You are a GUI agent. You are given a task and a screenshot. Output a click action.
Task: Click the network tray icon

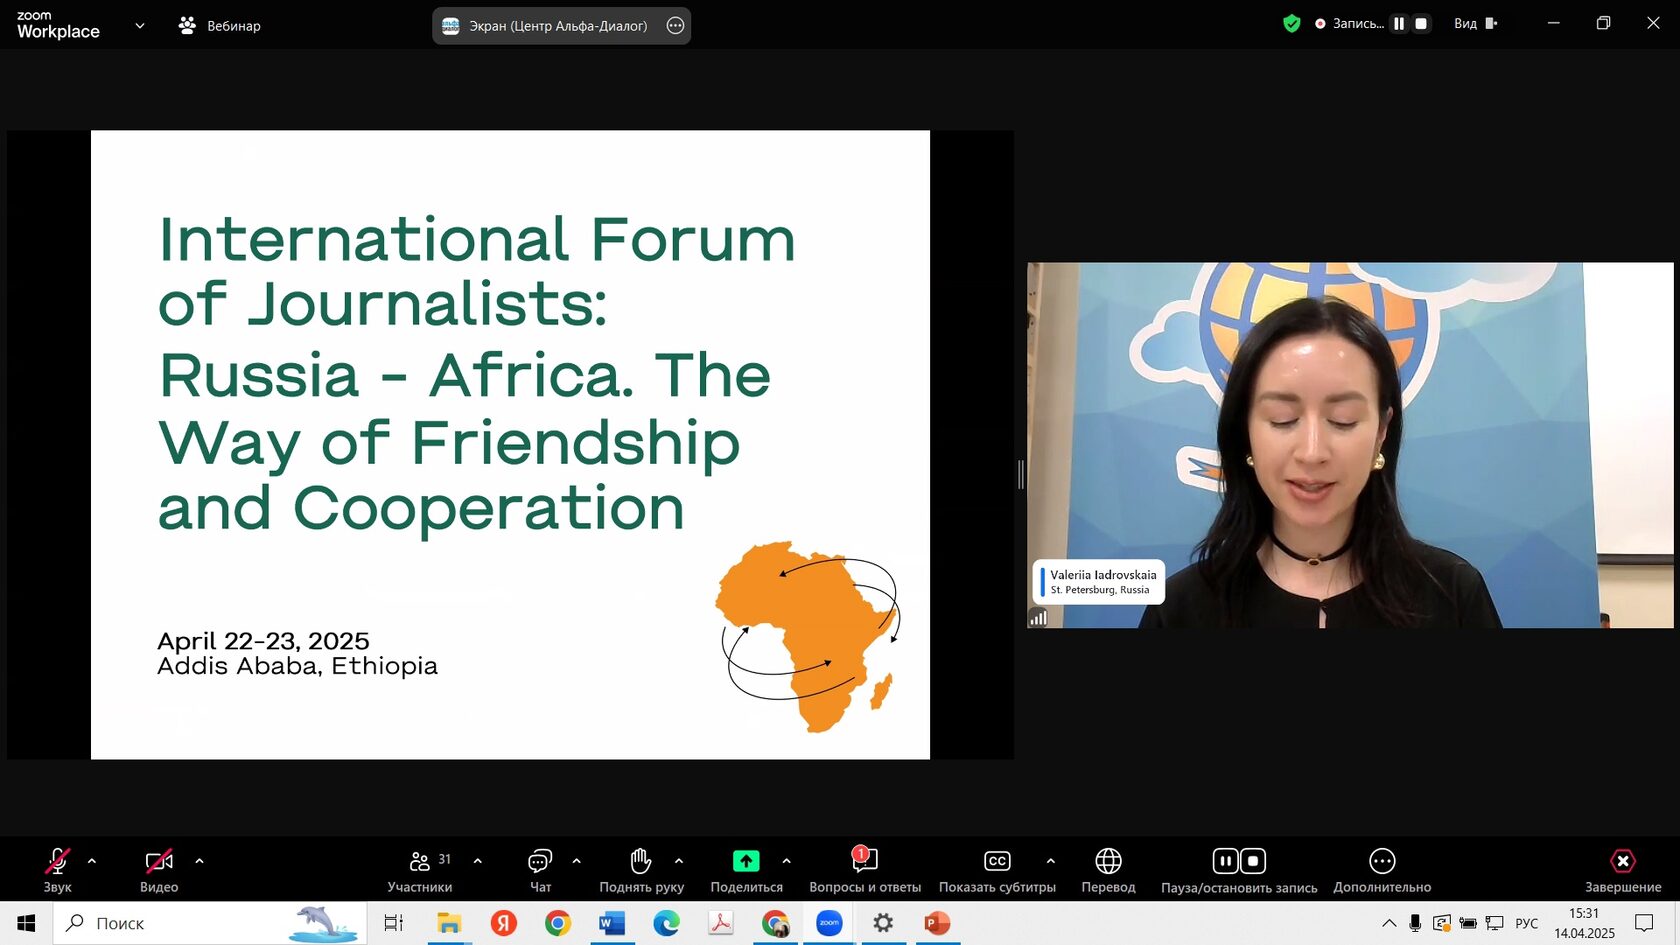1495,923
